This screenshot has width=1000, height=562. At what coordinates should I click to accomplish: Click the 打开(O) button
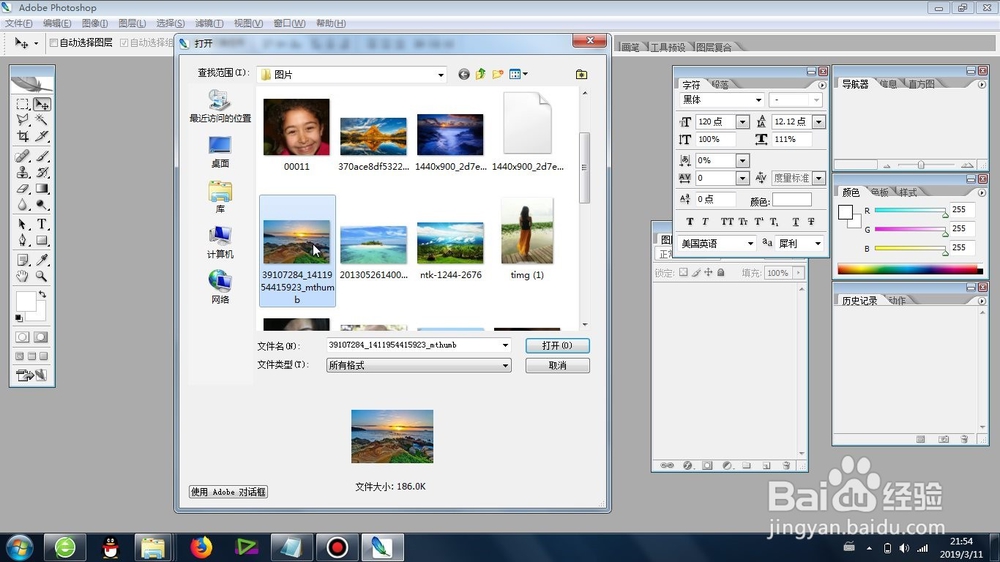point(557,345)
